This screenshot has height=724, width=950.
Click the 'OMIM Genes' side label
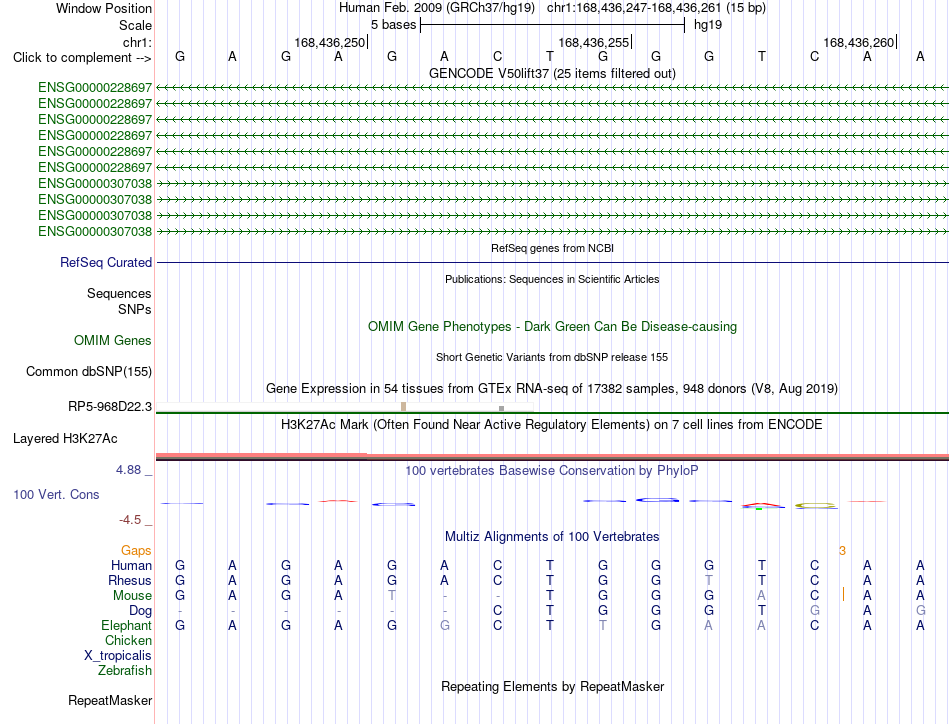pos(113,340)
